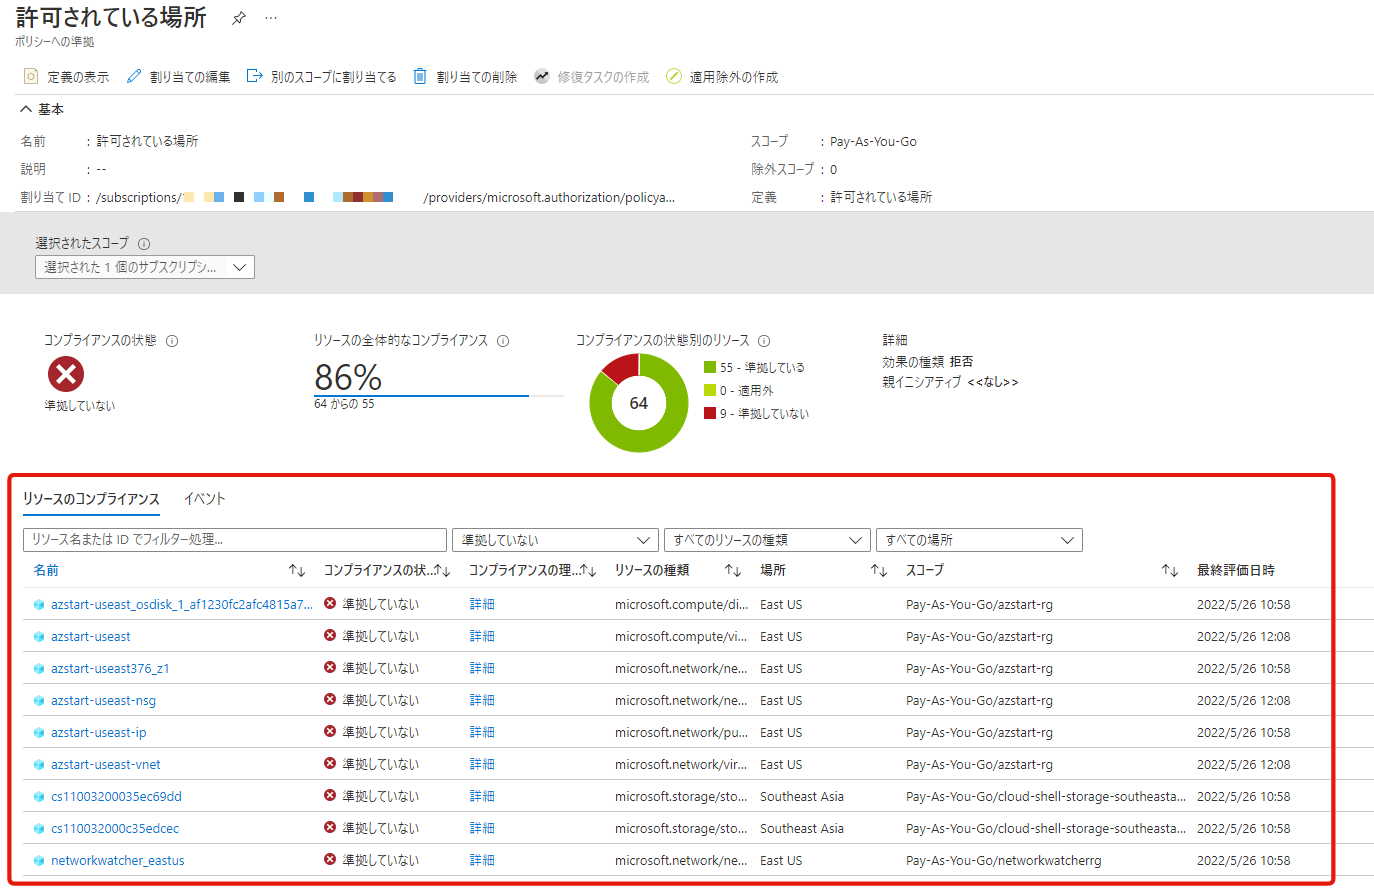The height and width of the screenshot is (893, 1374).
Task: Open the more options ellipsis menu
Action: (271, 18)
